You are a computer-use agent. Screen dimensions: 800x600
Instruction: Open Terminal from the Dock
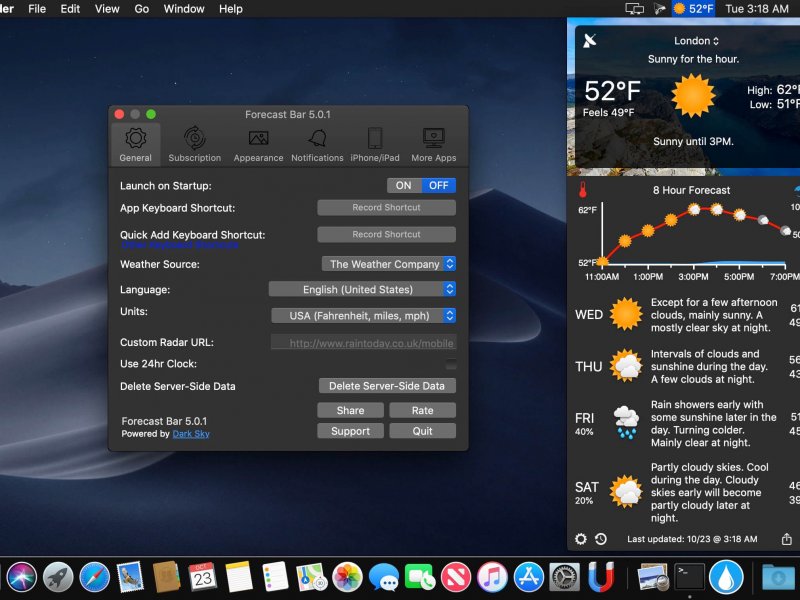pos(690,577)
